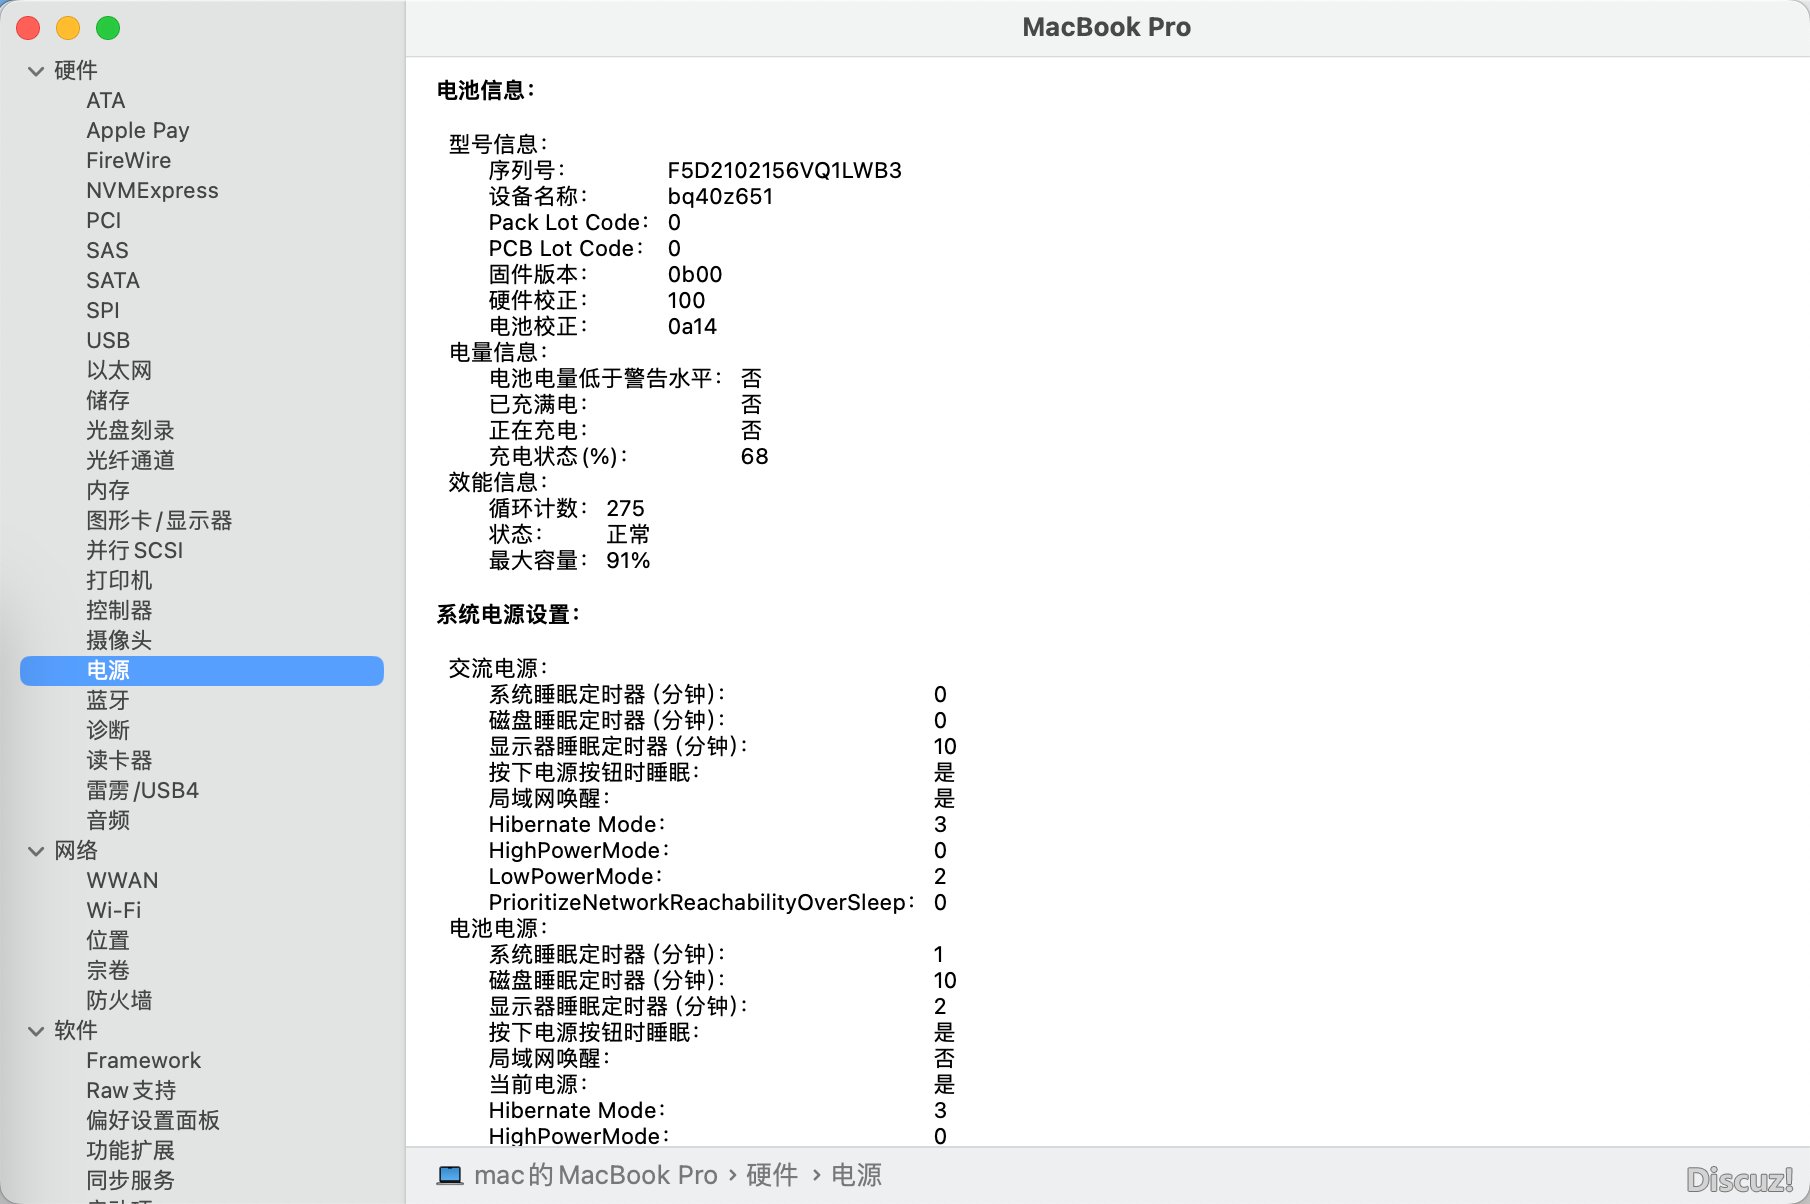1810x1204 pixels.
Task: Select 读卡器 in the sidebar
Action: click(x=119, y=761)
